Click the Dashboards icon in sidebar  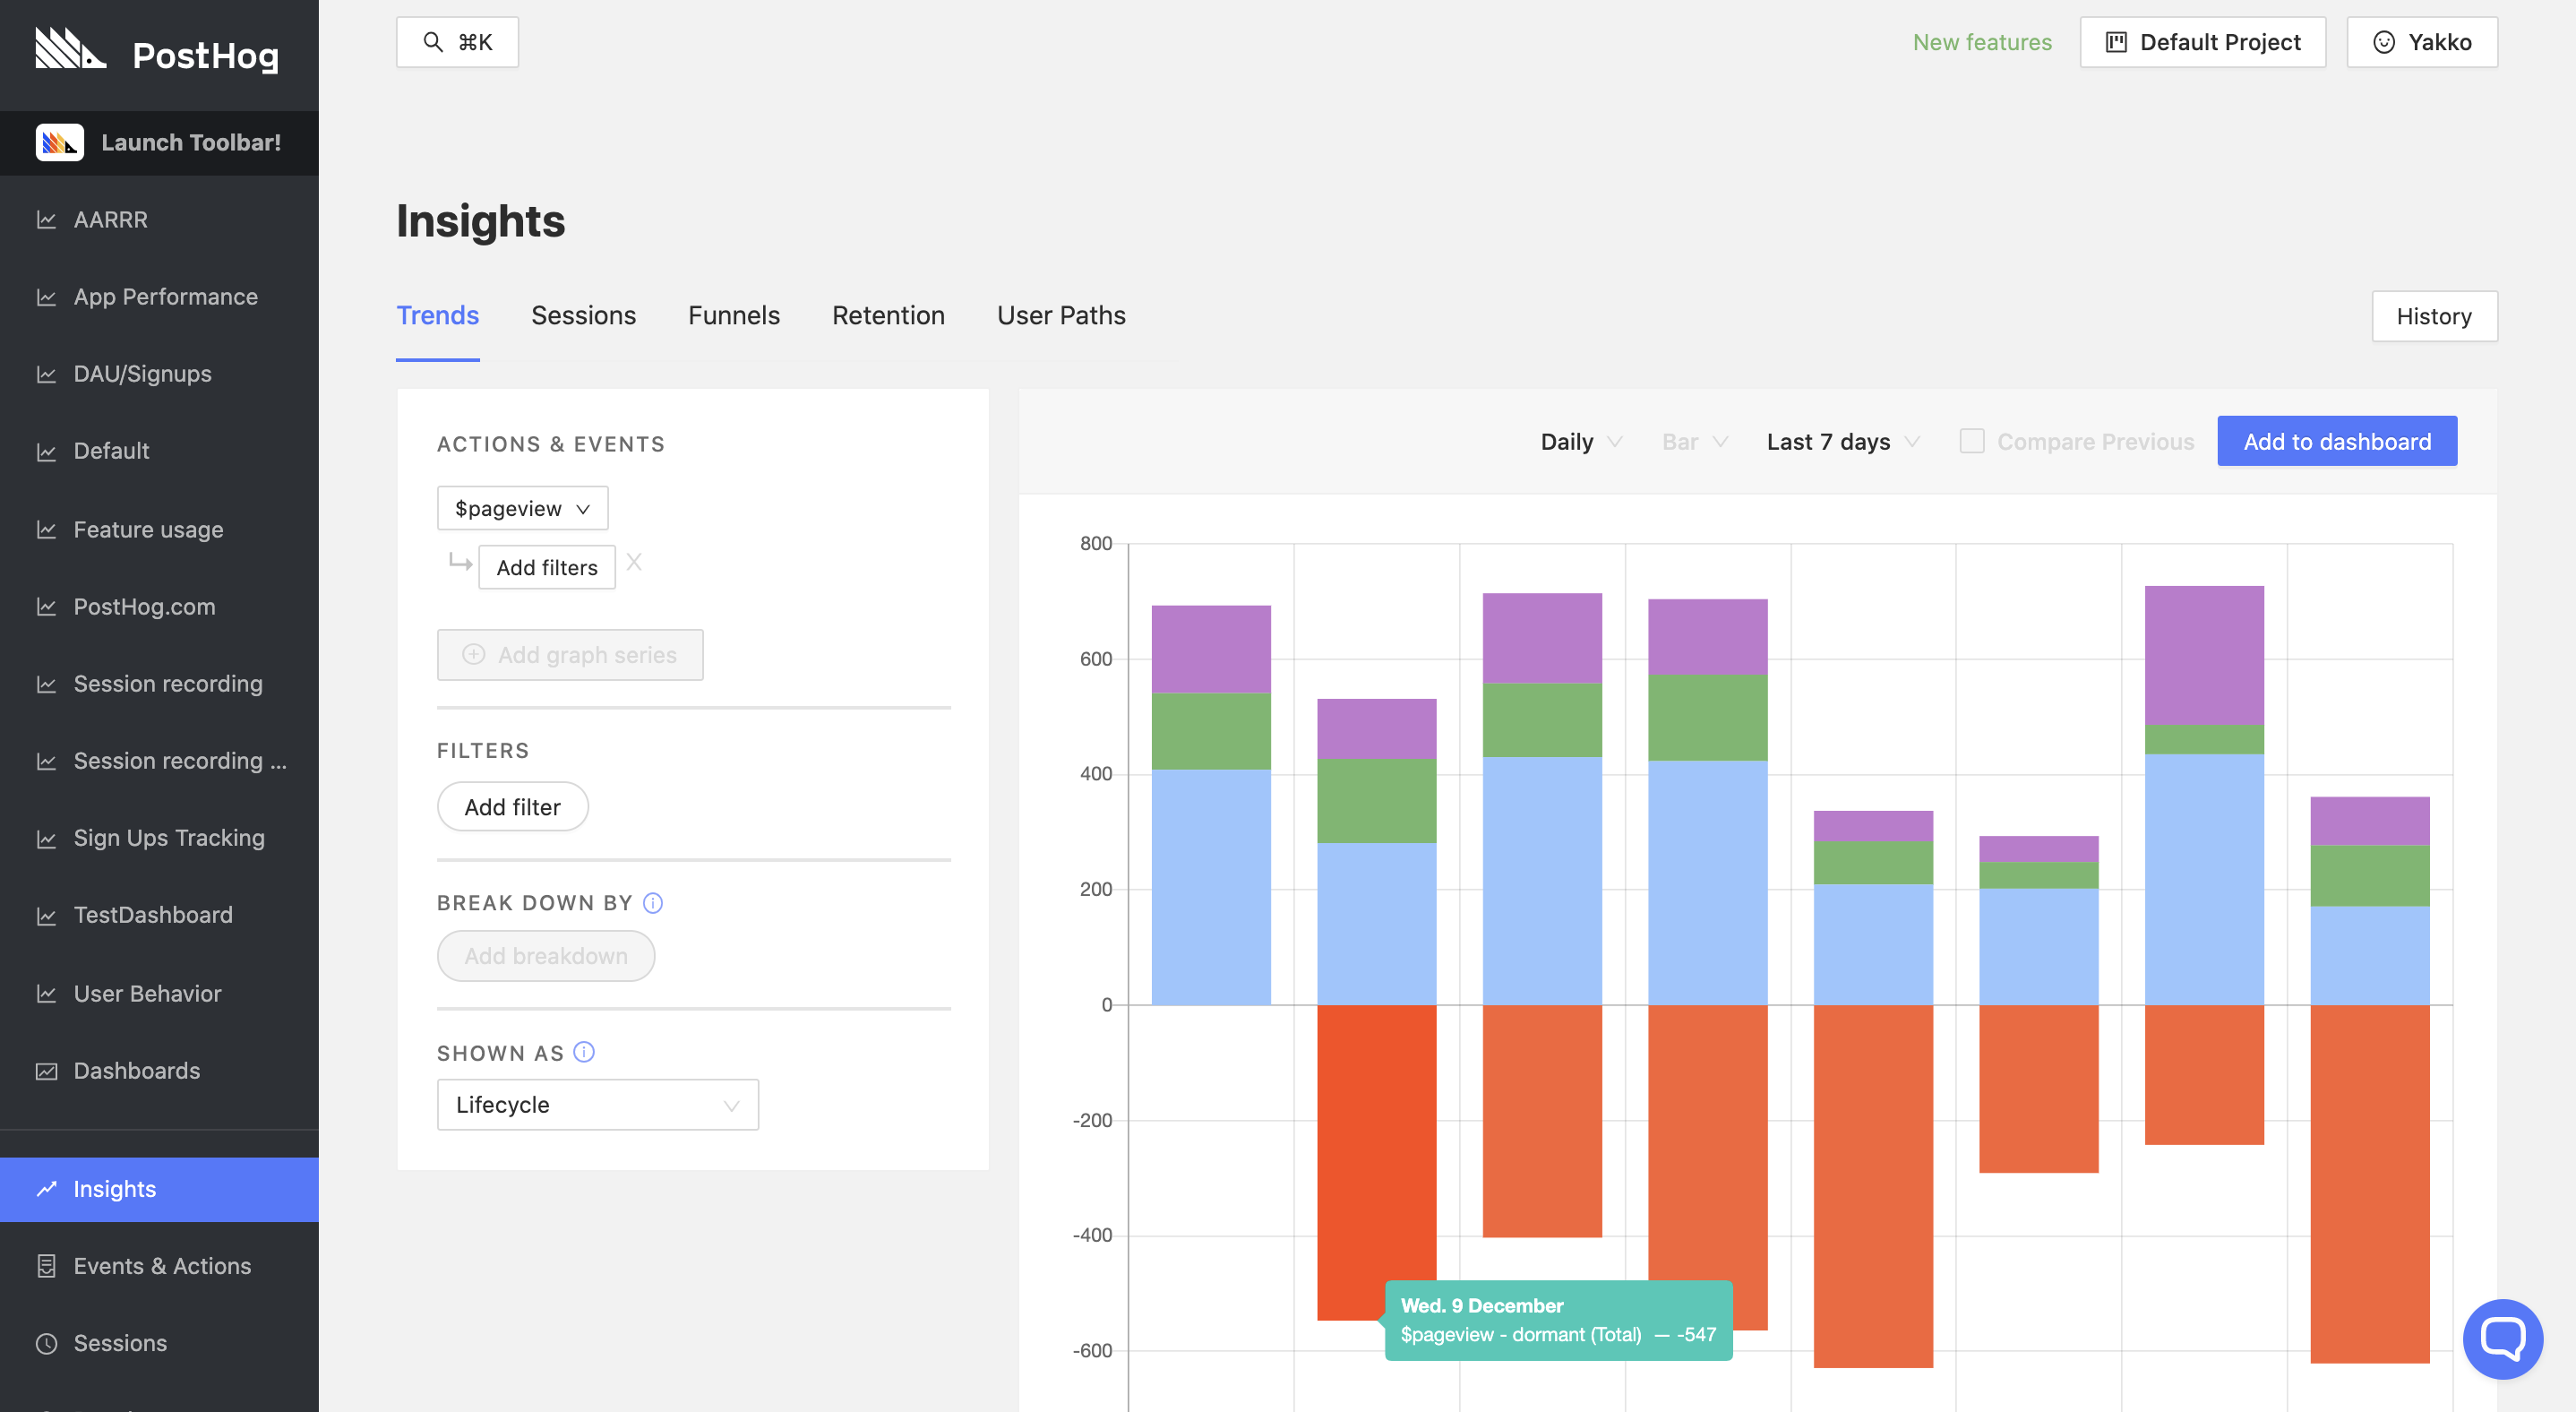[46, 1070]
